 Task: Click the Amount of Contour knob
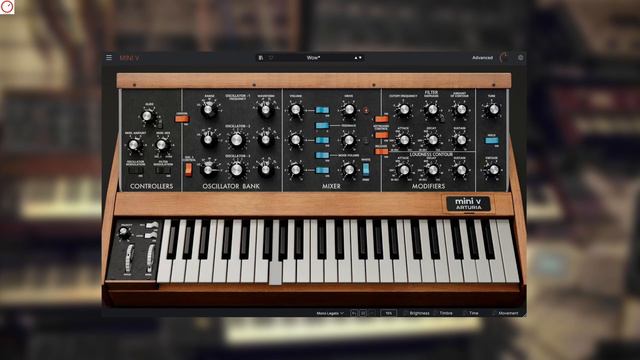pyautogui.click(x=461, y=109)
